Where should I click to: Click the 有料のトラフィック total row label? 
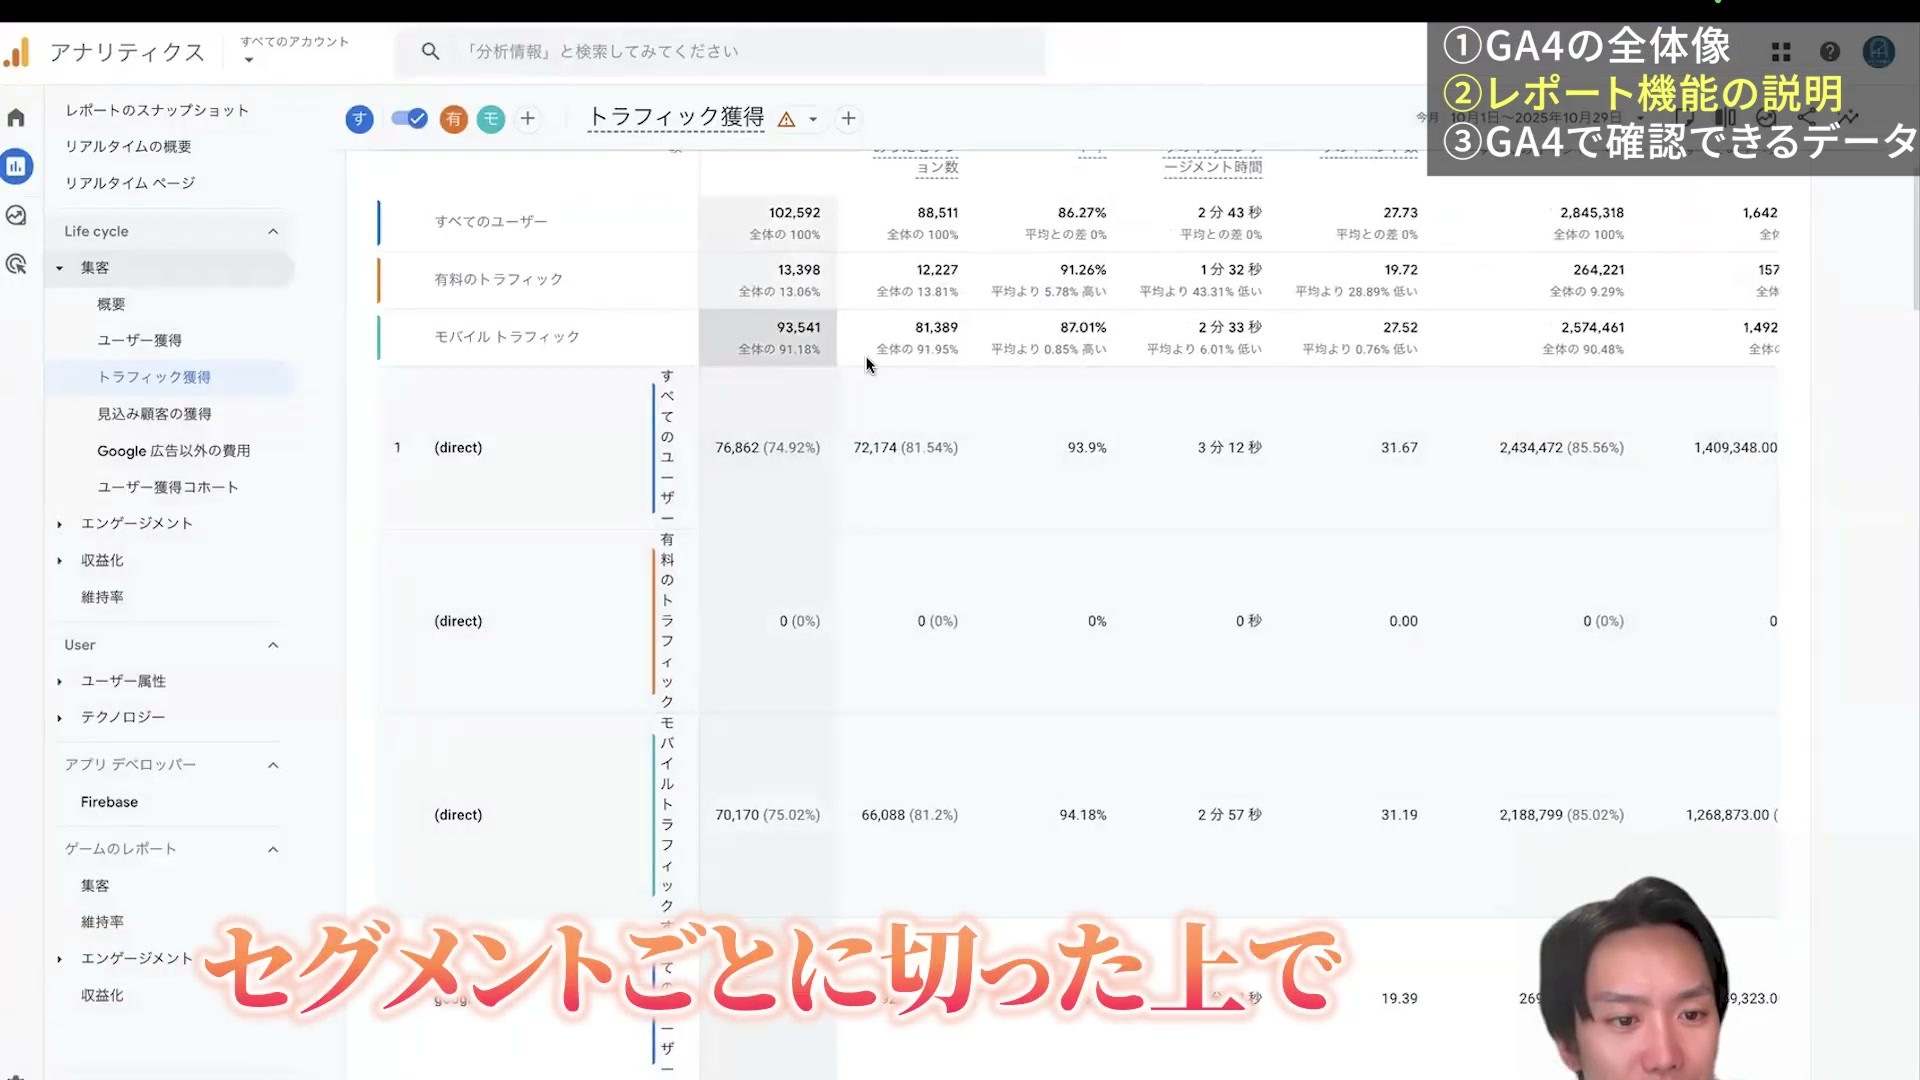click(498, 280)
